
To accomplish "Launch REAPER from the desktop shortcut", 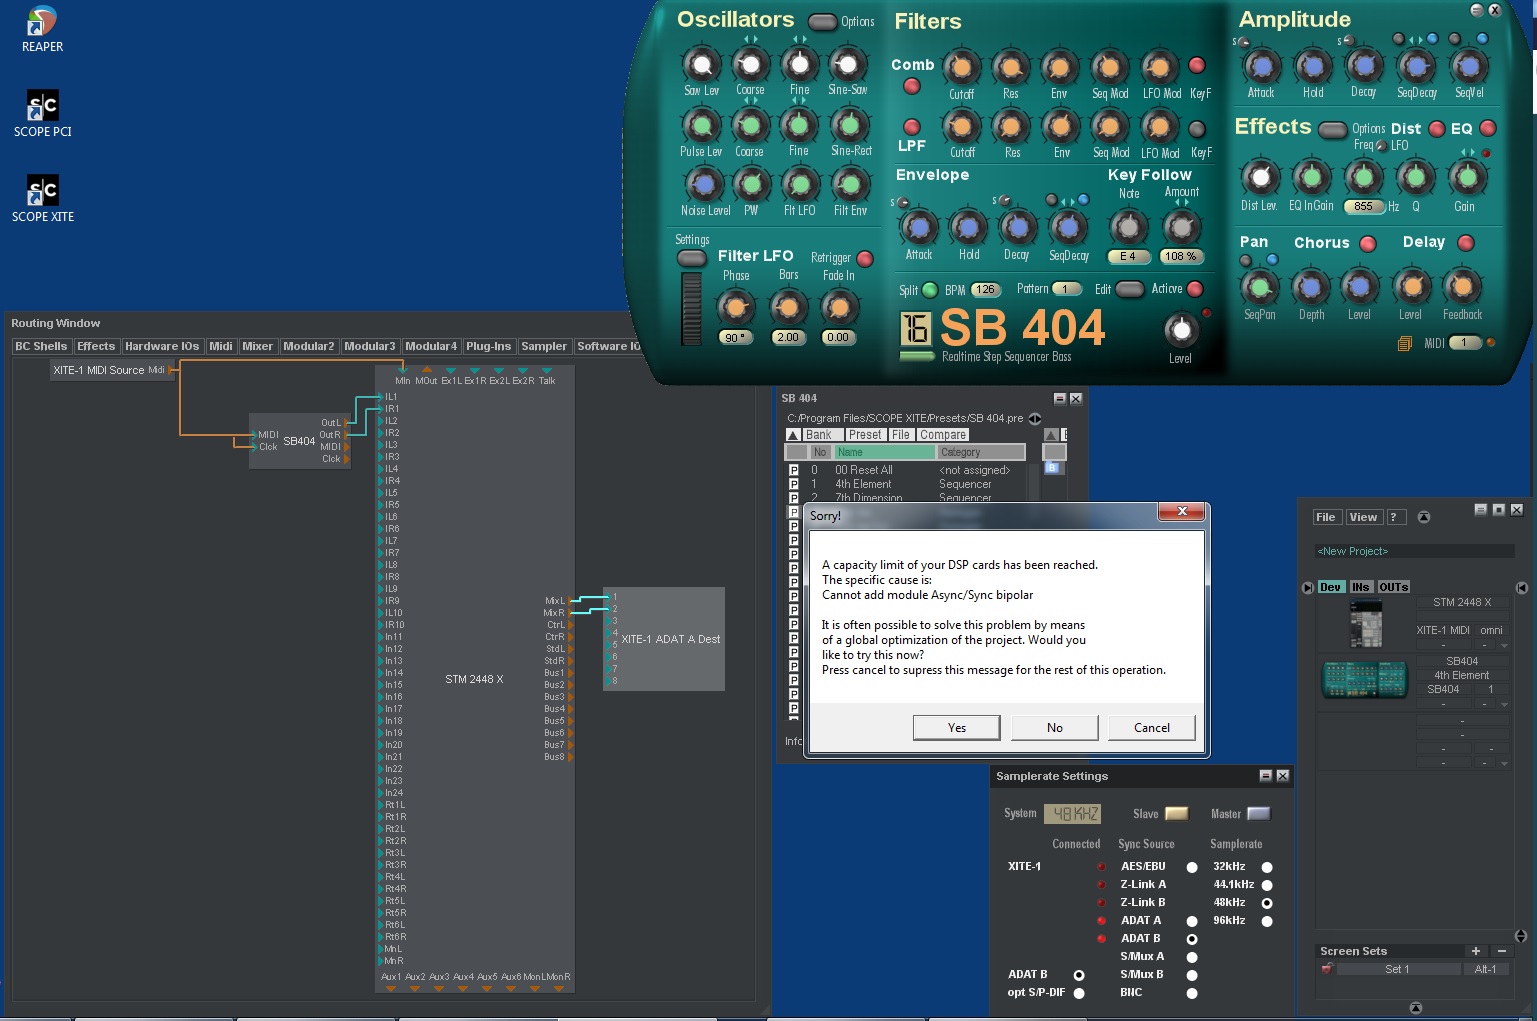I will 41,22.
